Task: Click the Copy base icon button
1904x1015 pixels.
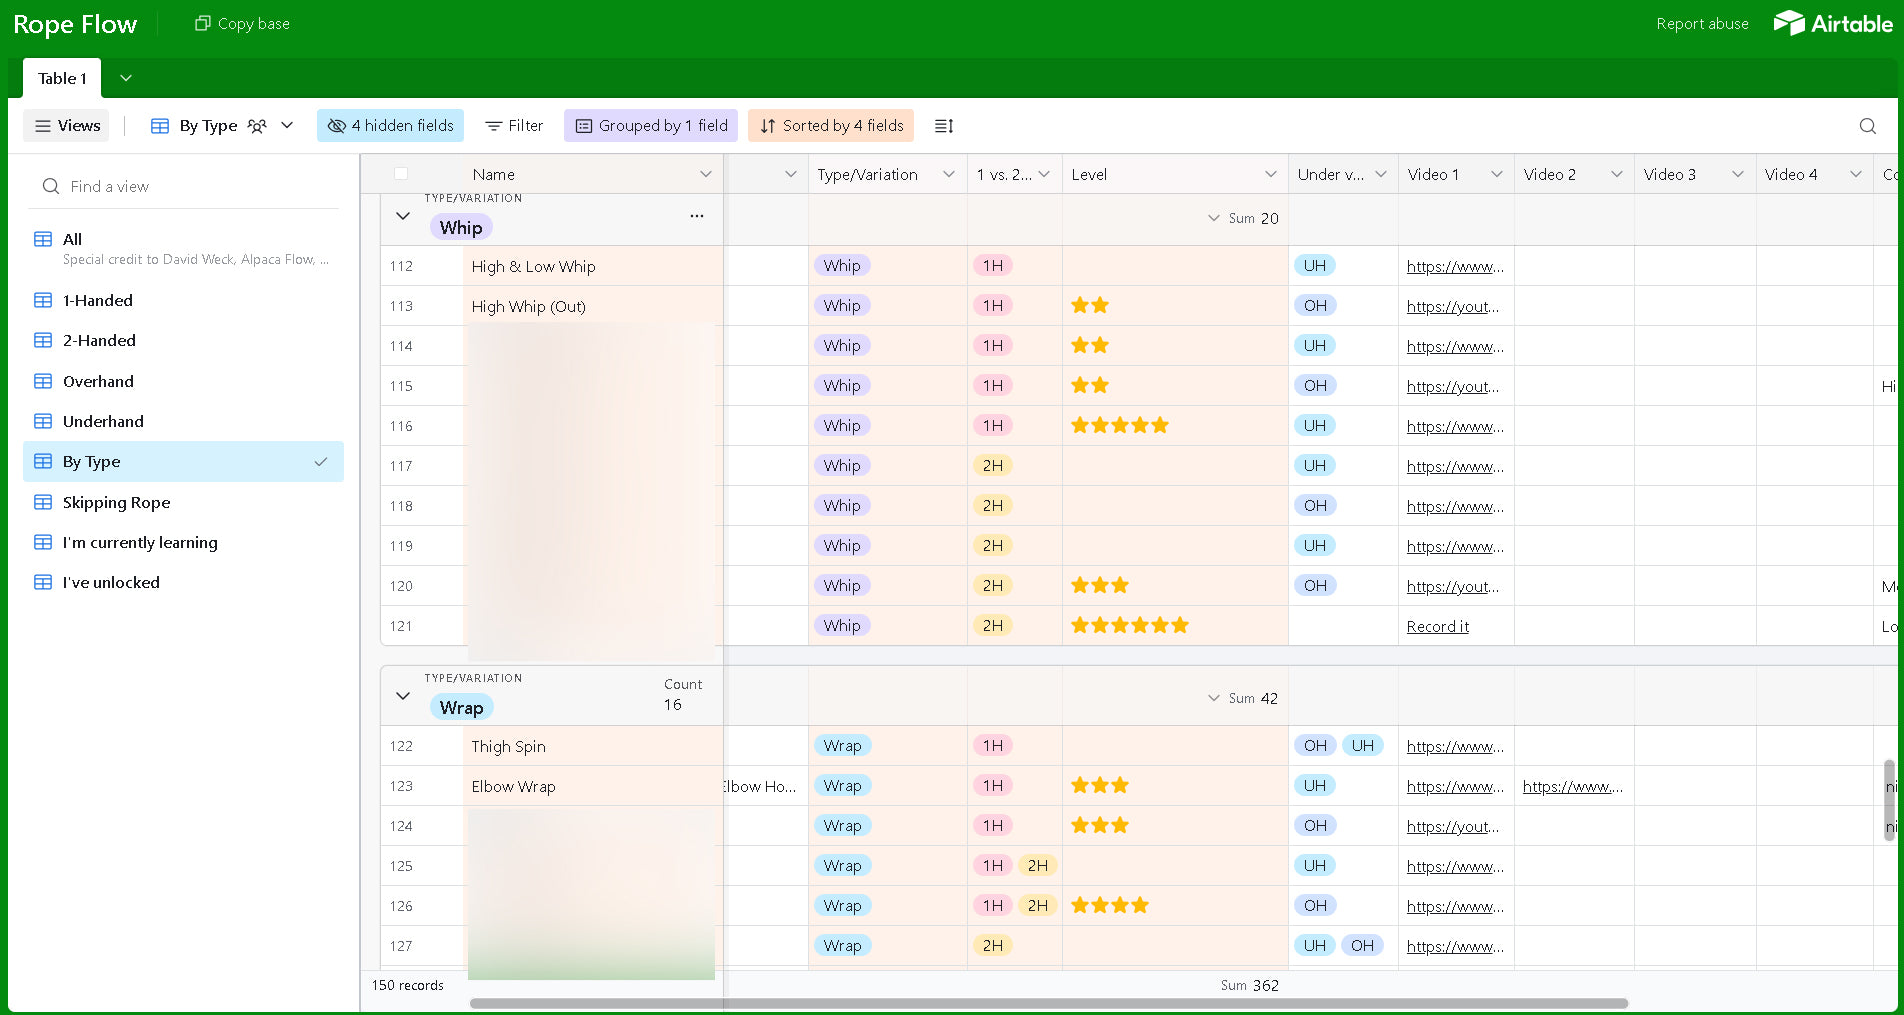Action: point(242,23)
